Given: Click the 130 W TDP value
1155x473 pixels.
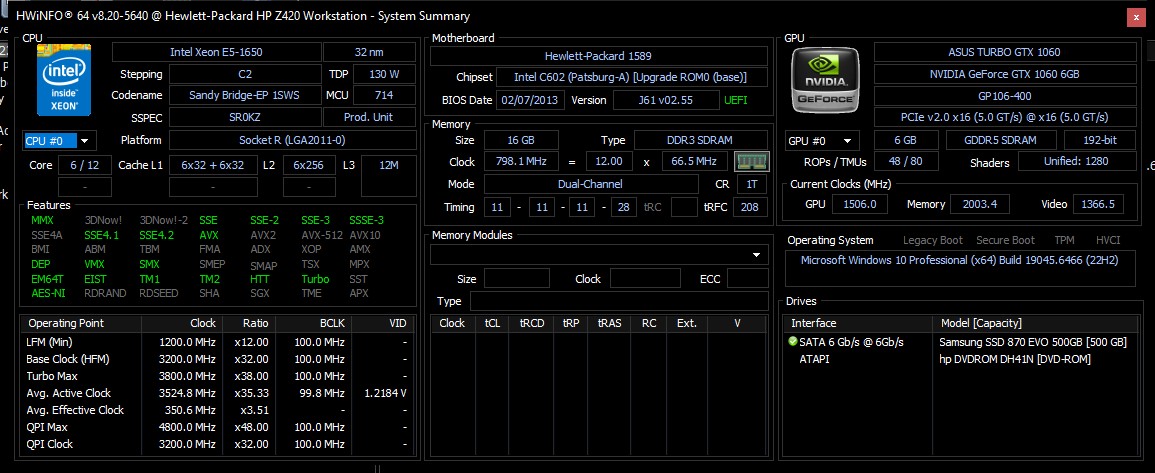Looking at the screenshot, I should point(384,74).
